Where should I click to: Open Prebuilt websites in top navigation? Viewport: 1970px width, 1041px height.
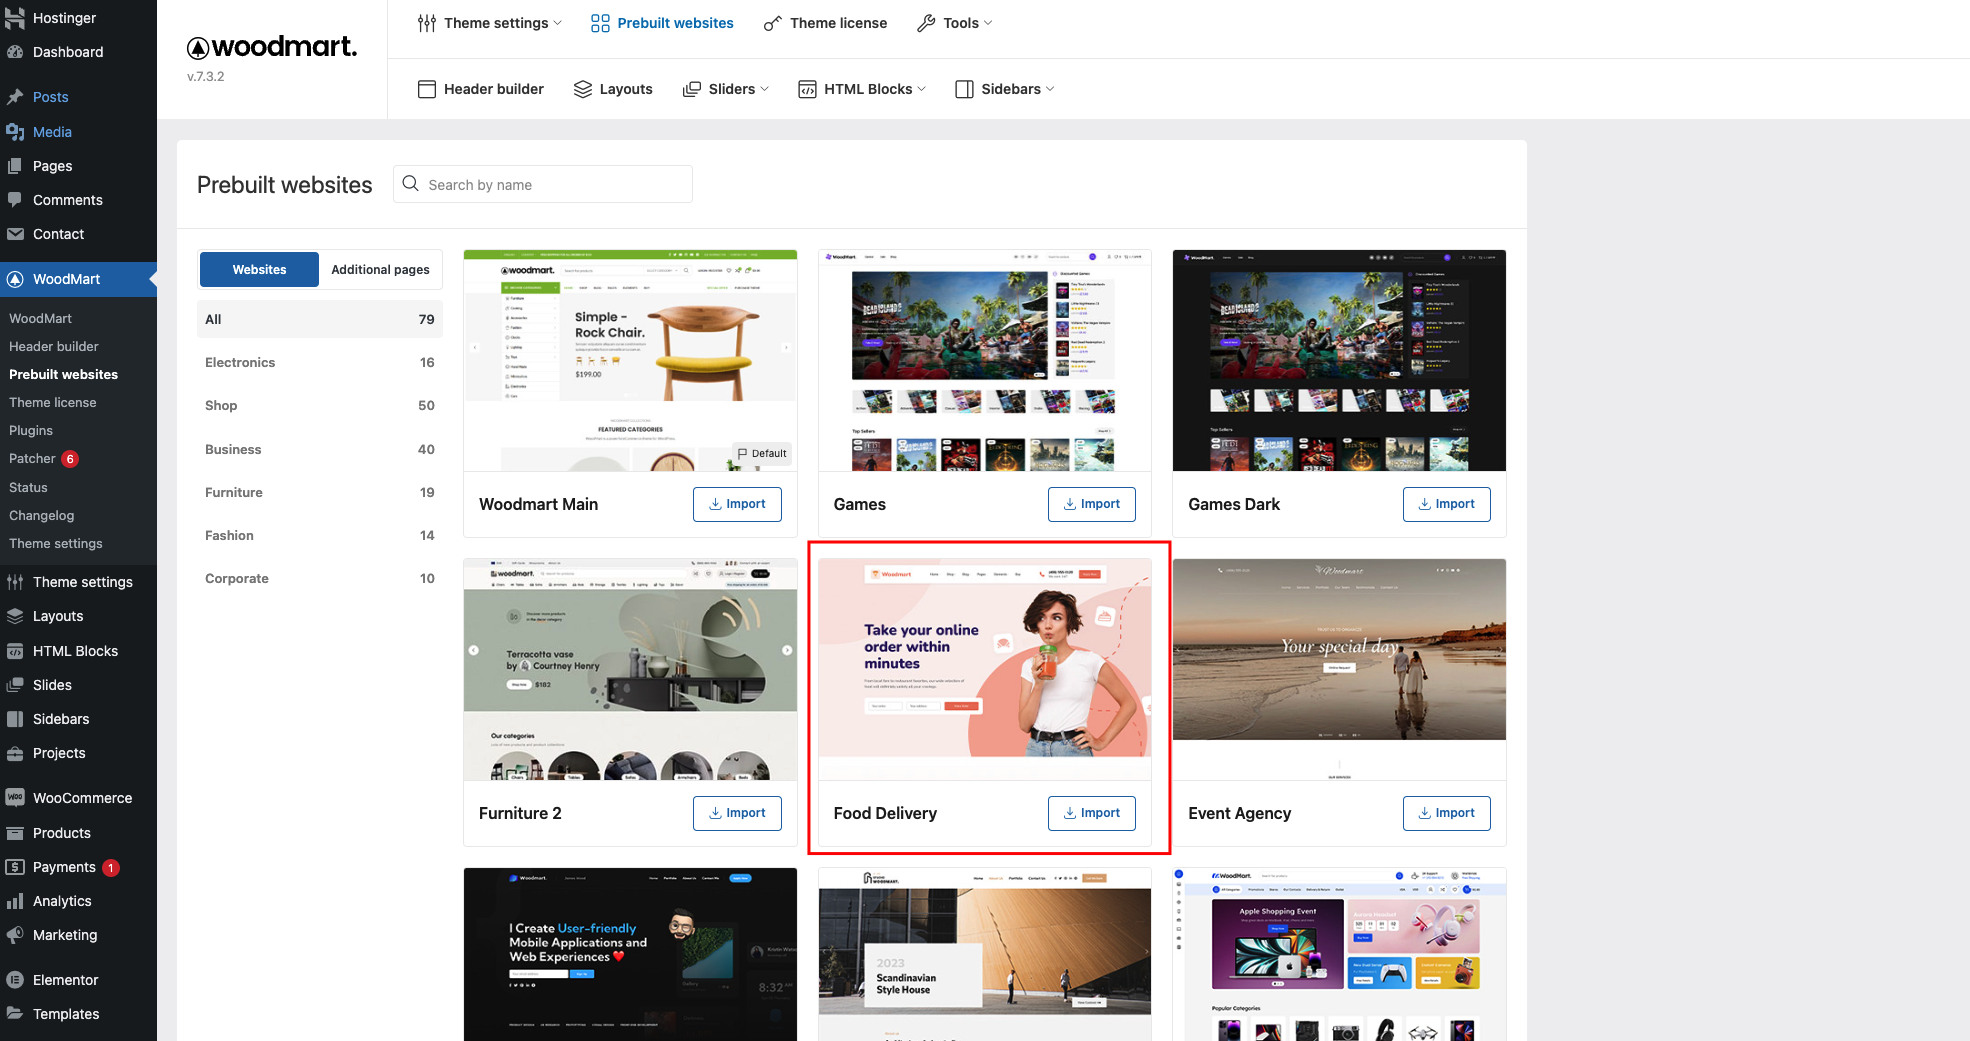point(662,23)
